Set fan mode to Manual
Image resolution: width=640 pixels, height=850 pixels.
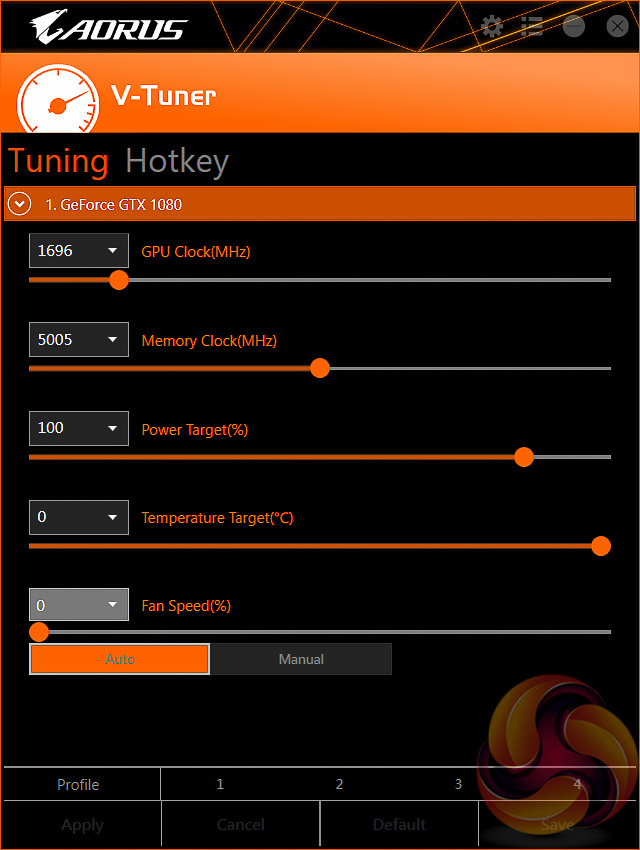[301, 659]
